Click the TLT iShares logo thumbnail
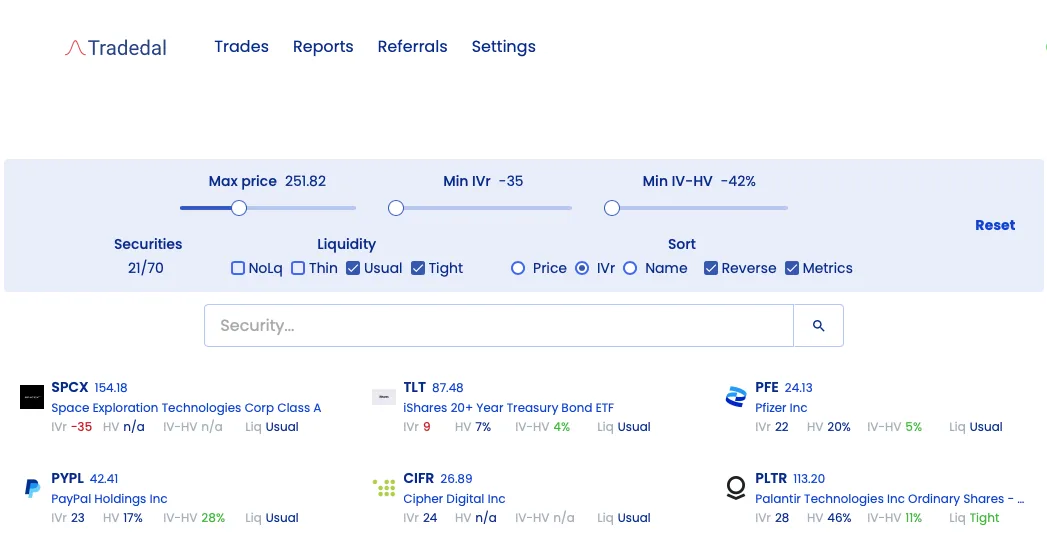The width and height of the screenshot is (1047, 543). click(x=384, y=397)
